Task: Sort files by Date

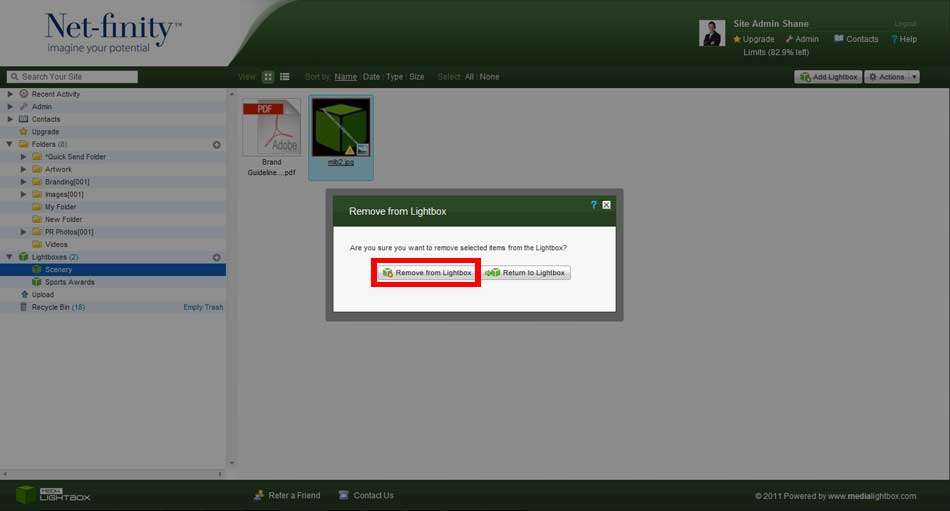Action: (x=371, y=77)
